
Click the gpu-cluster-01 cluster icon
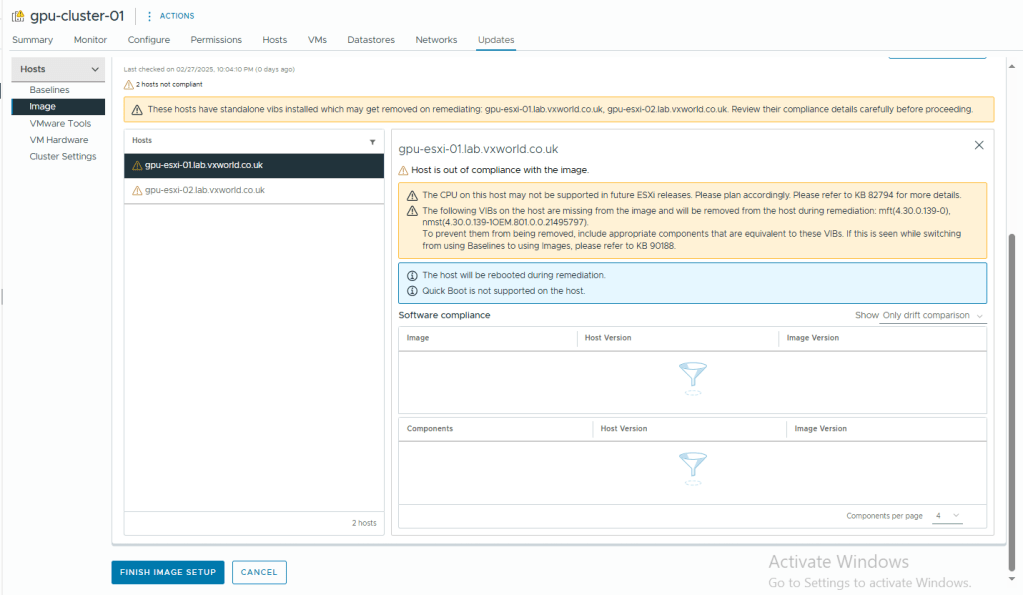[x=18, y=16]
